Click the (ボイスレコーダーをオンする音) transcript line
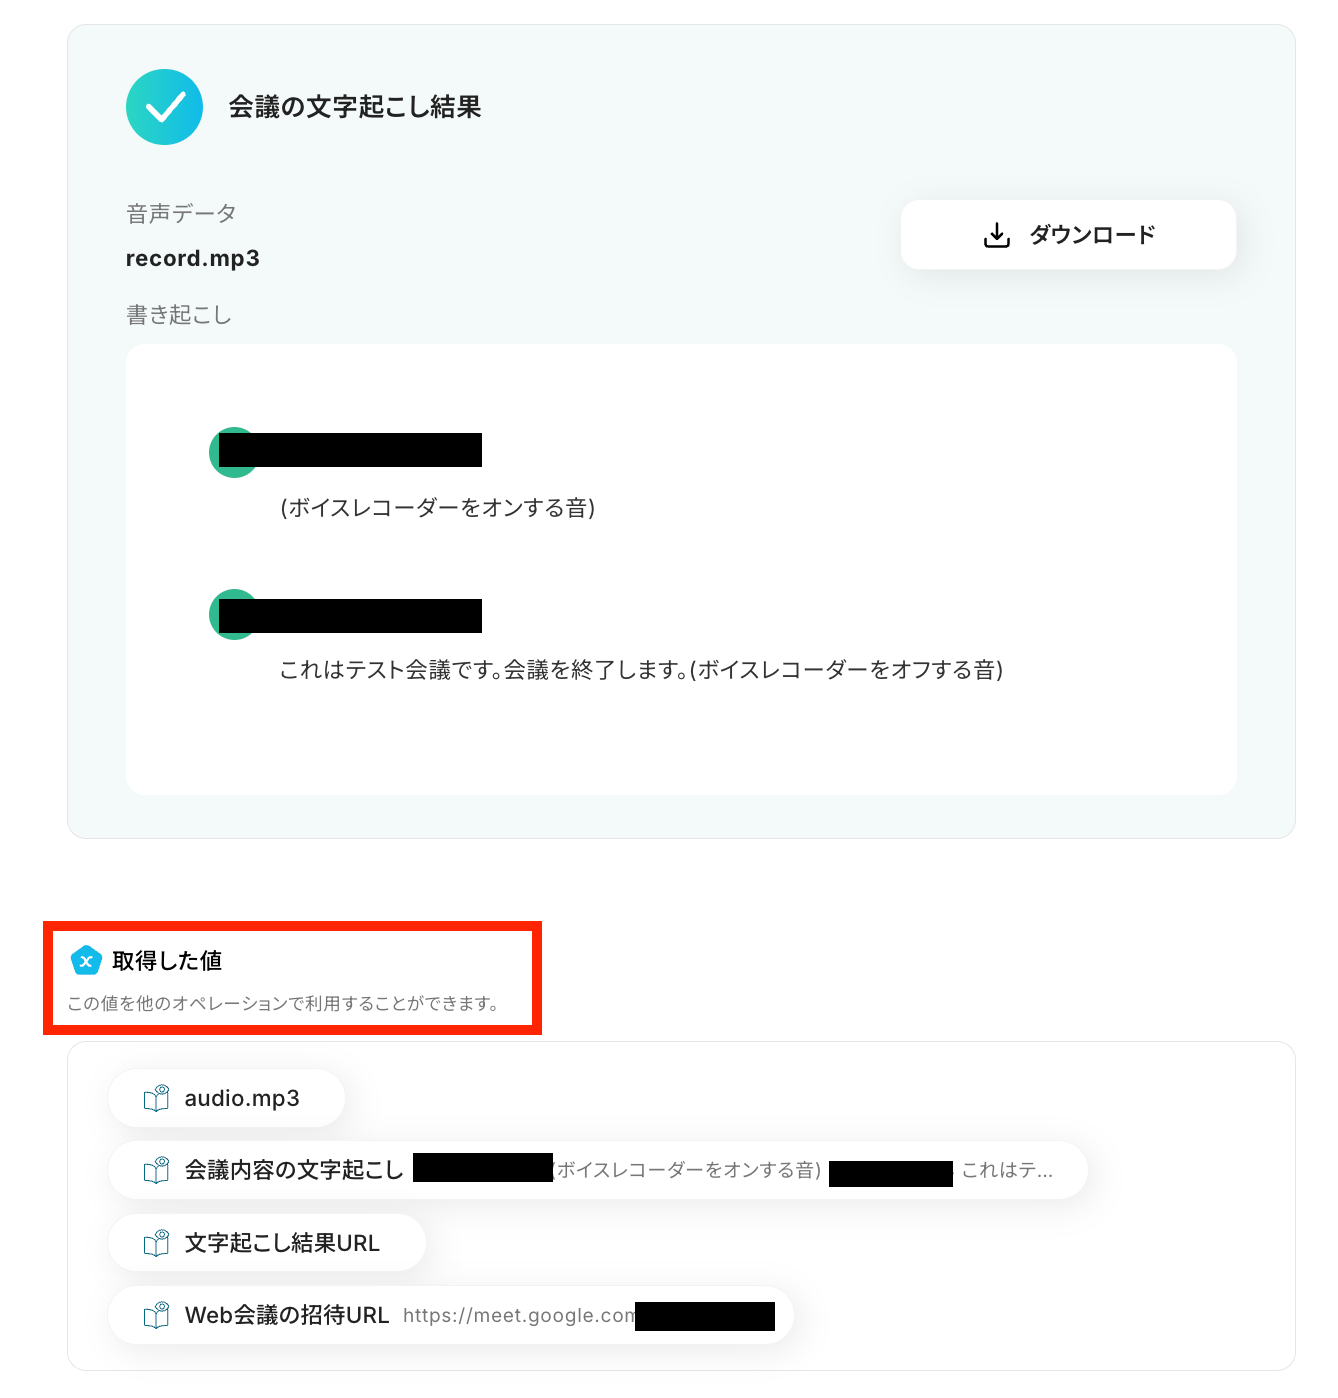The width and height of the screenshot is (1338, 1398). tap(438, 508)
